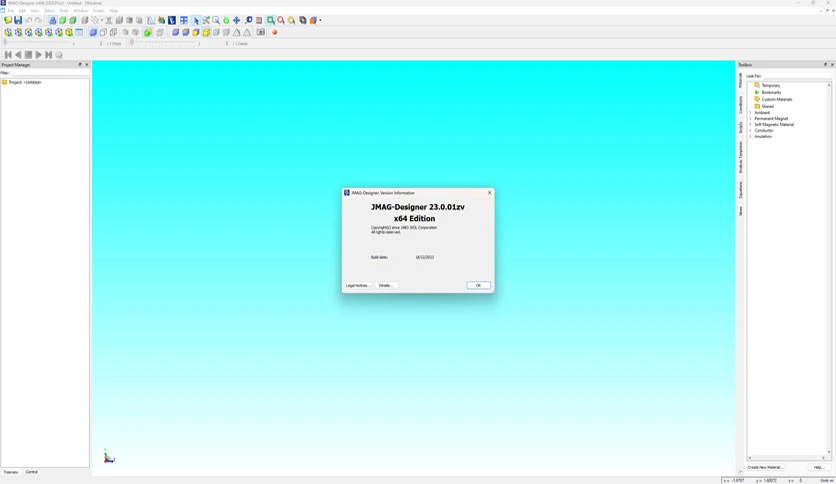The height and width of the screenshot is (484, 836).
Task: Switch to the Treeview tab in Project Manager
Action: pyautogui.click(x=11, y=472)
